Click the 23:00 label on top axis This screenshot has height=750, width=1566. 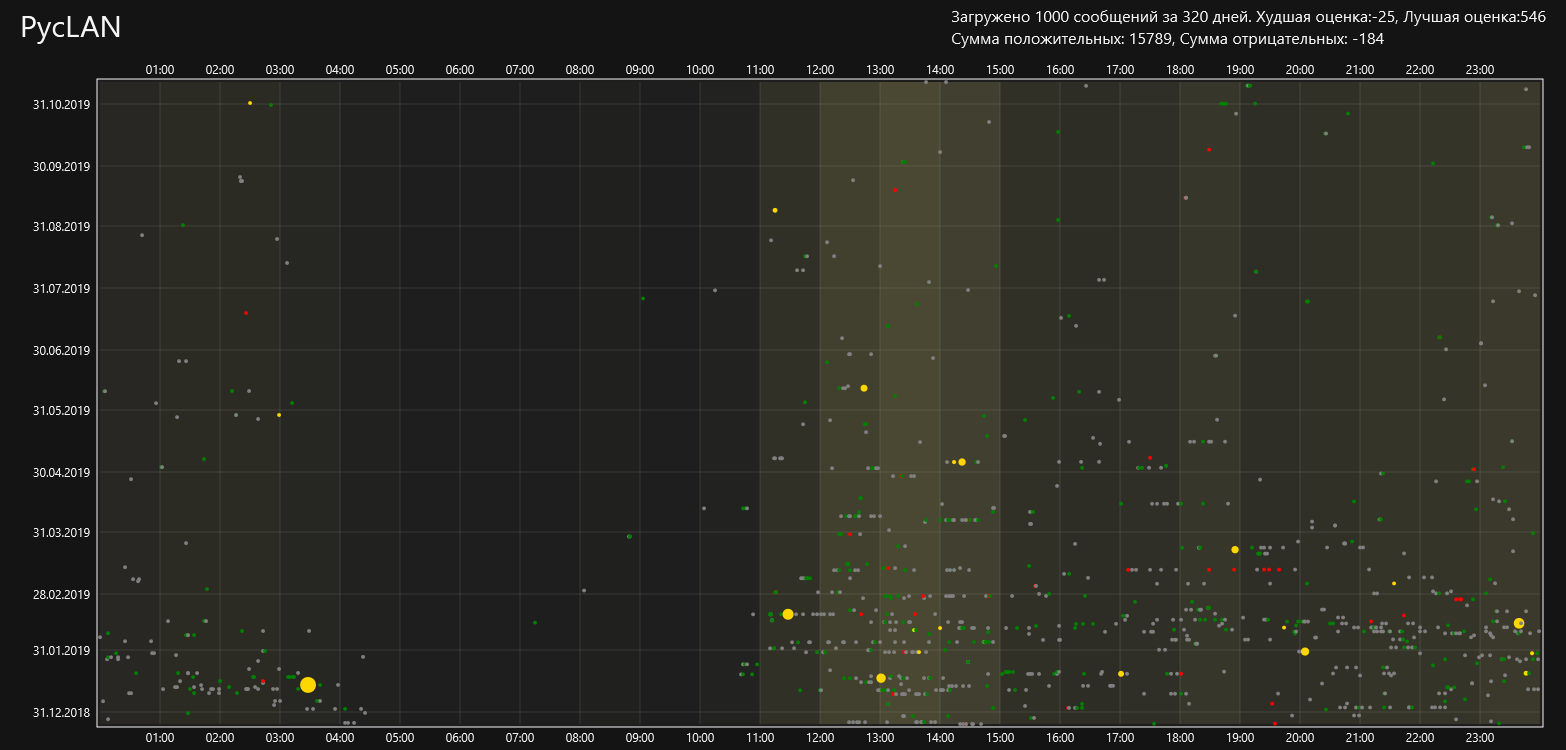[1480, 70]
